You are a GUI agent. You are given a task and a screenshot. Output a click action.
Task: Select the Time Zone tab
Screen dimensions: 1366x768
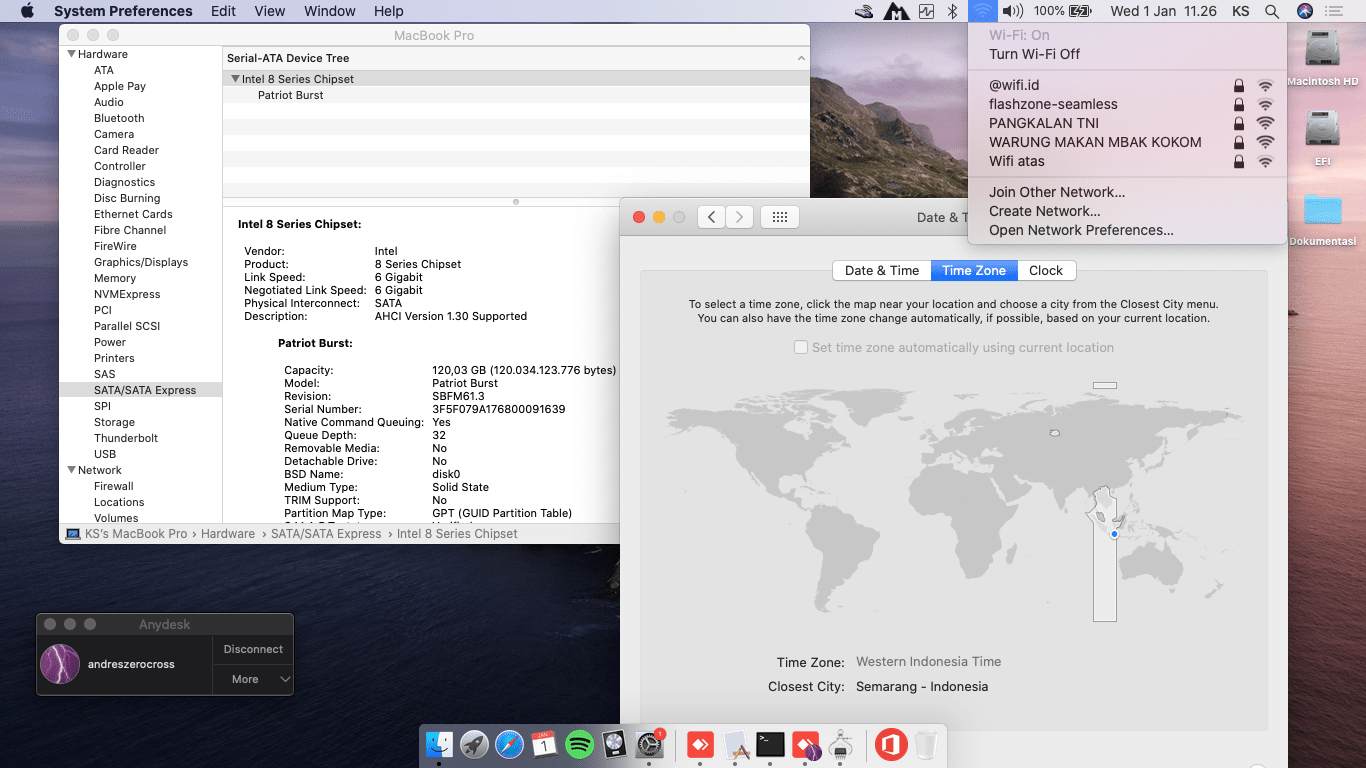pyautogui.click(x=974, y=270)
